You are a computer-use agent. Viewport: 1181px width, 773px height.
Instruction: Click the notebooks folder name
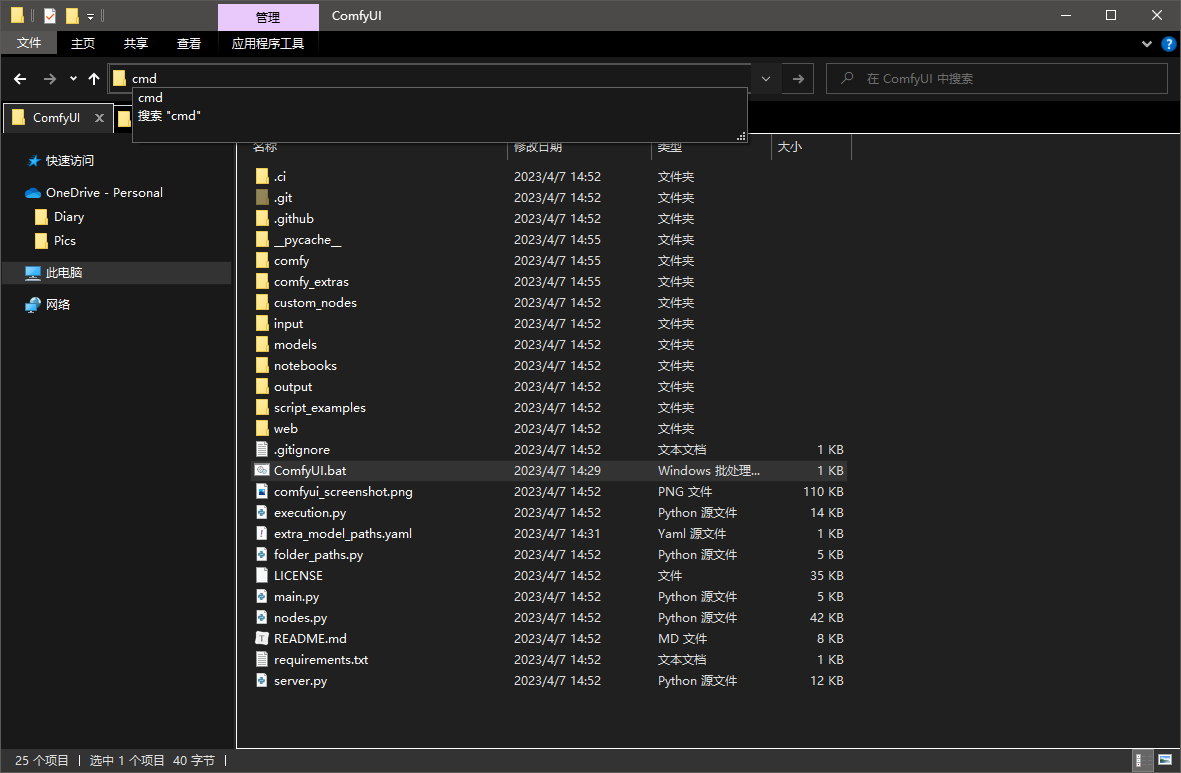pyautogui.click(x=305, y=365)
